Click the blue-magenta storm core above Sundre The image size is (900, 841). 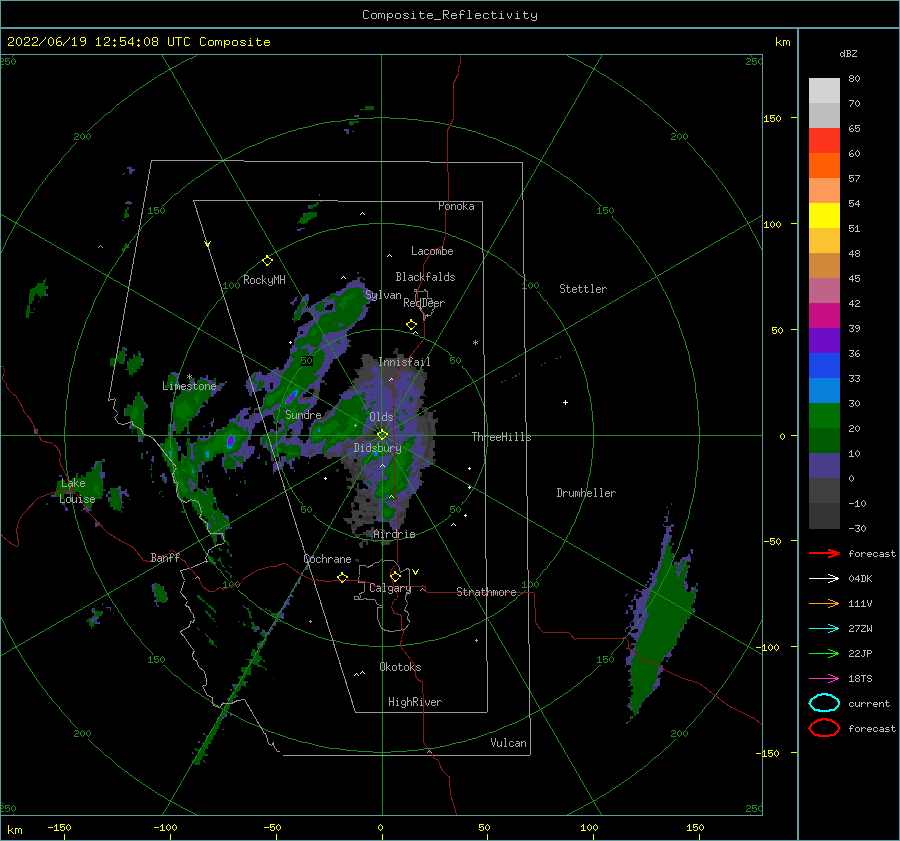pos(292,396)
